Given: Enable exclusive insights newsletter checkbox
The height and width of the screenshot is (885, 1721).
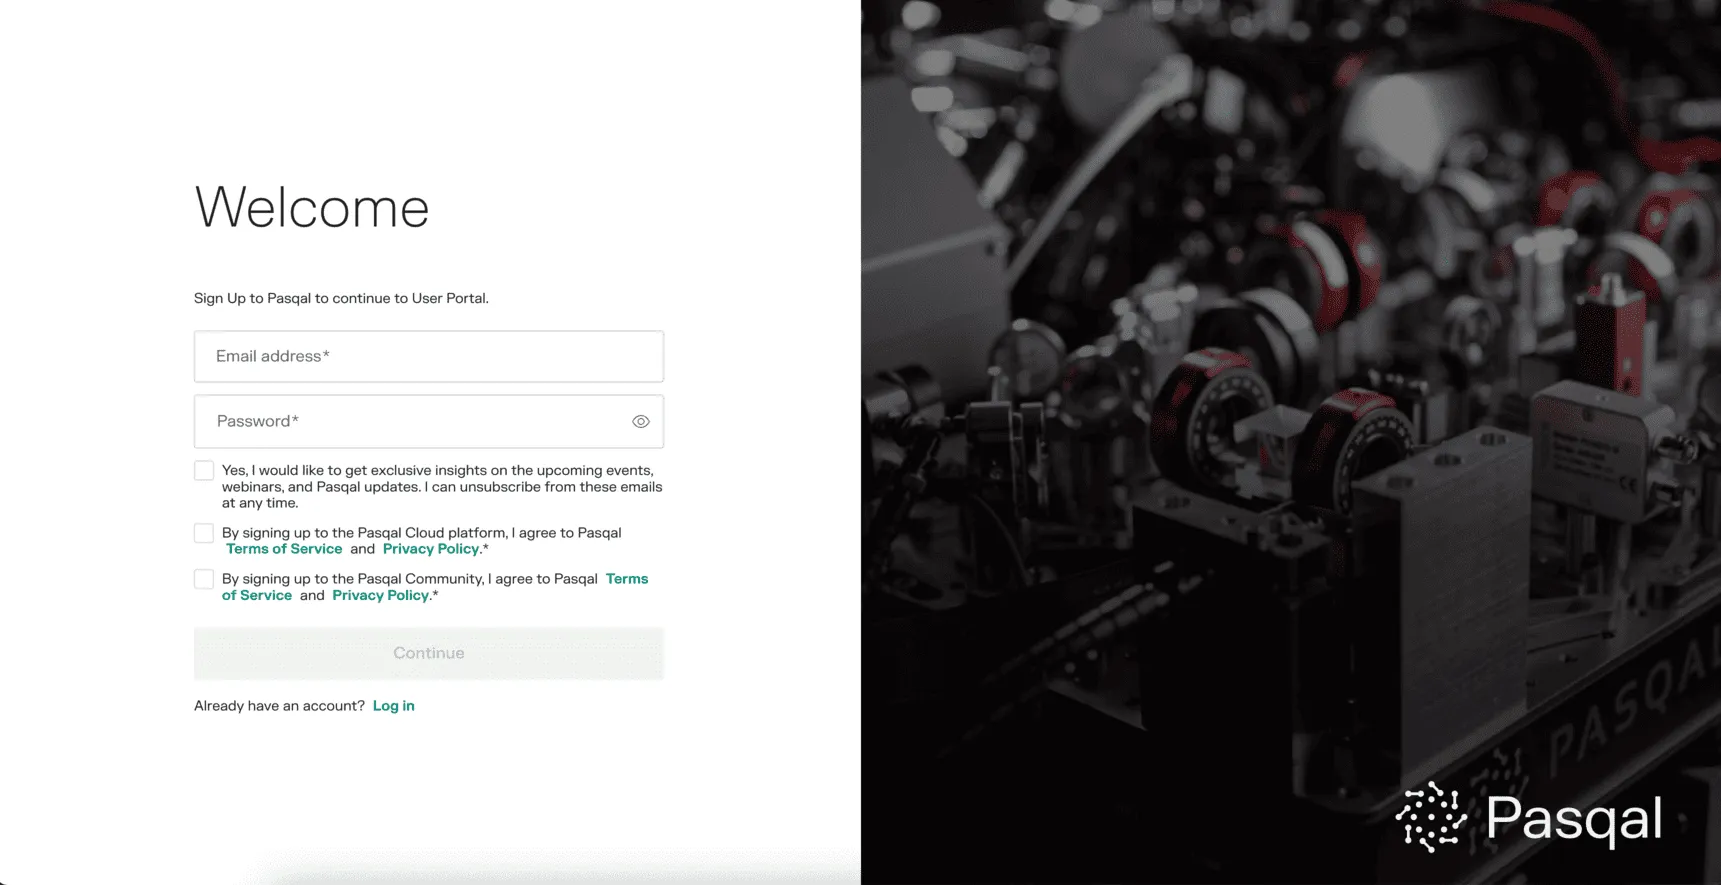Looking at the screenshot, I should (x=204, y=470).
